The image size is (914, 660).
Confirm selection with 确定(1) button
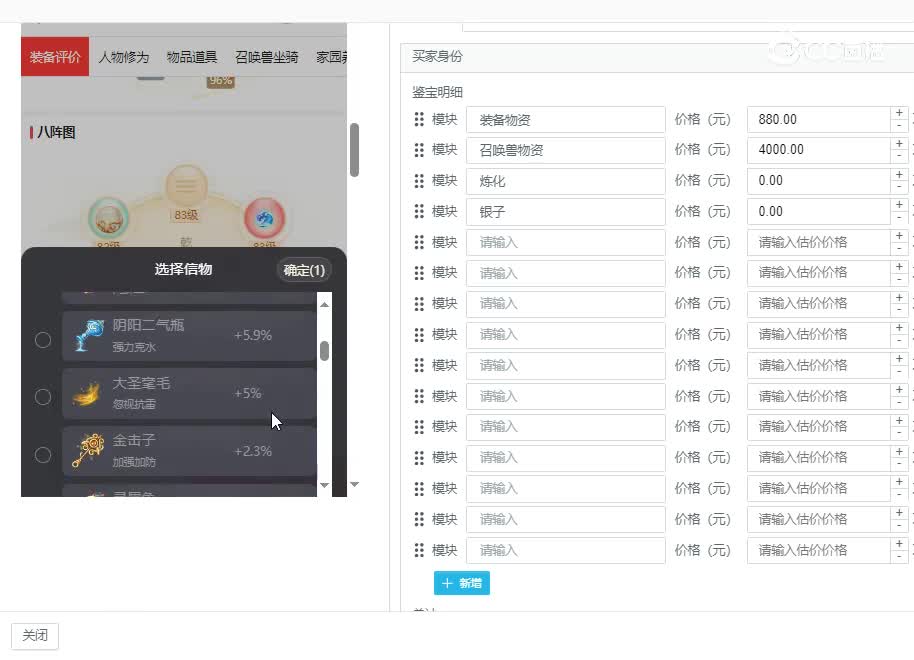pos(304,270)
